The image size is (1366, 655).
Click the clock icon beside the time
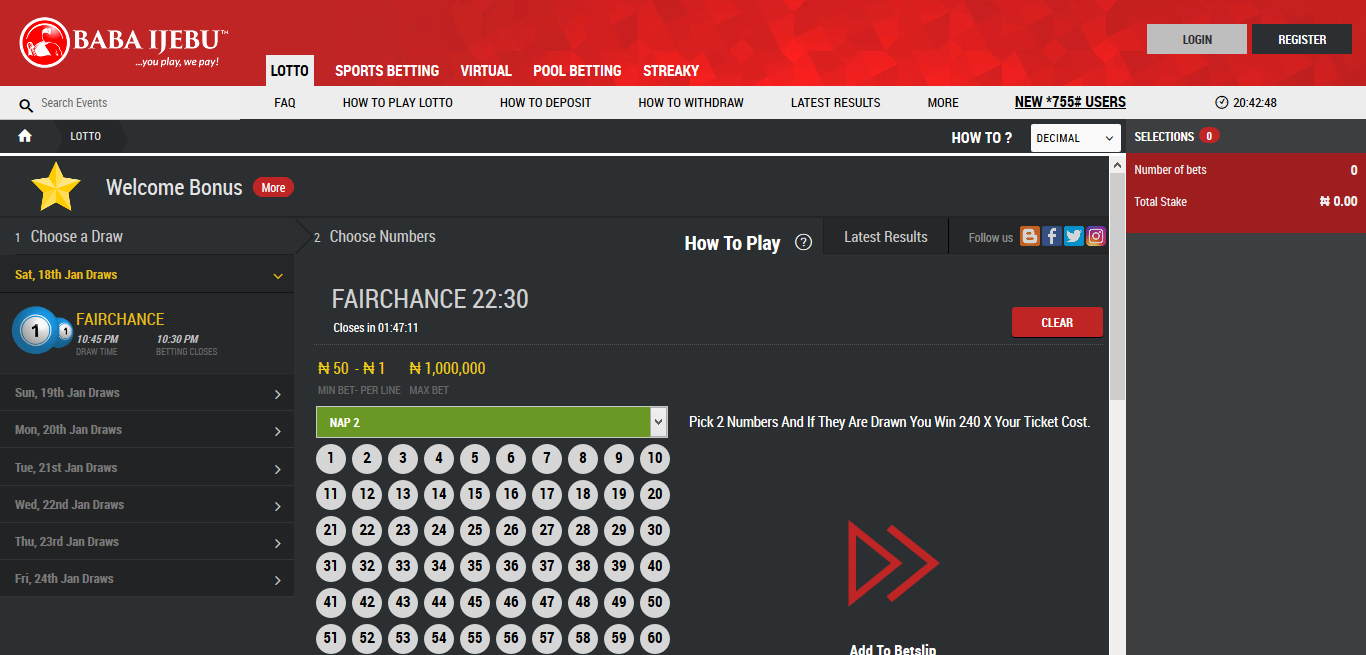click(x=1221, y=102)
